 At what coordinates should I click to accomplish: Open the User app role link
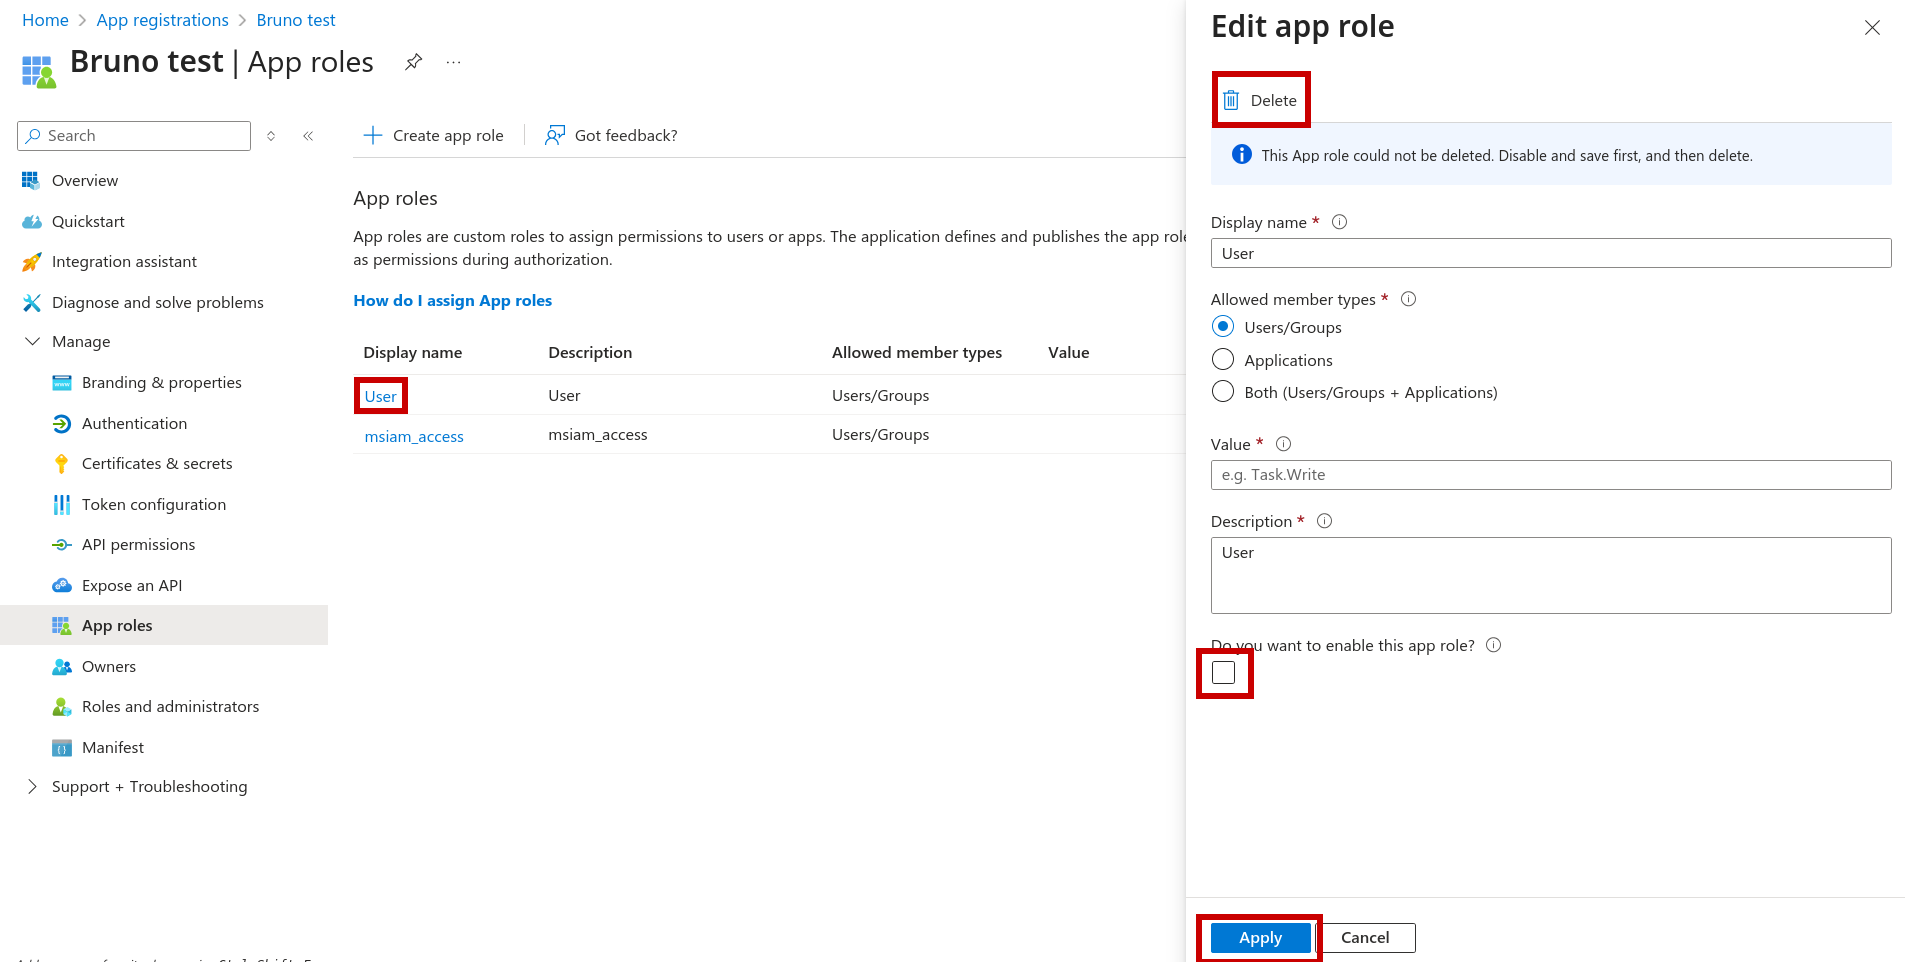tap(380, 396)
